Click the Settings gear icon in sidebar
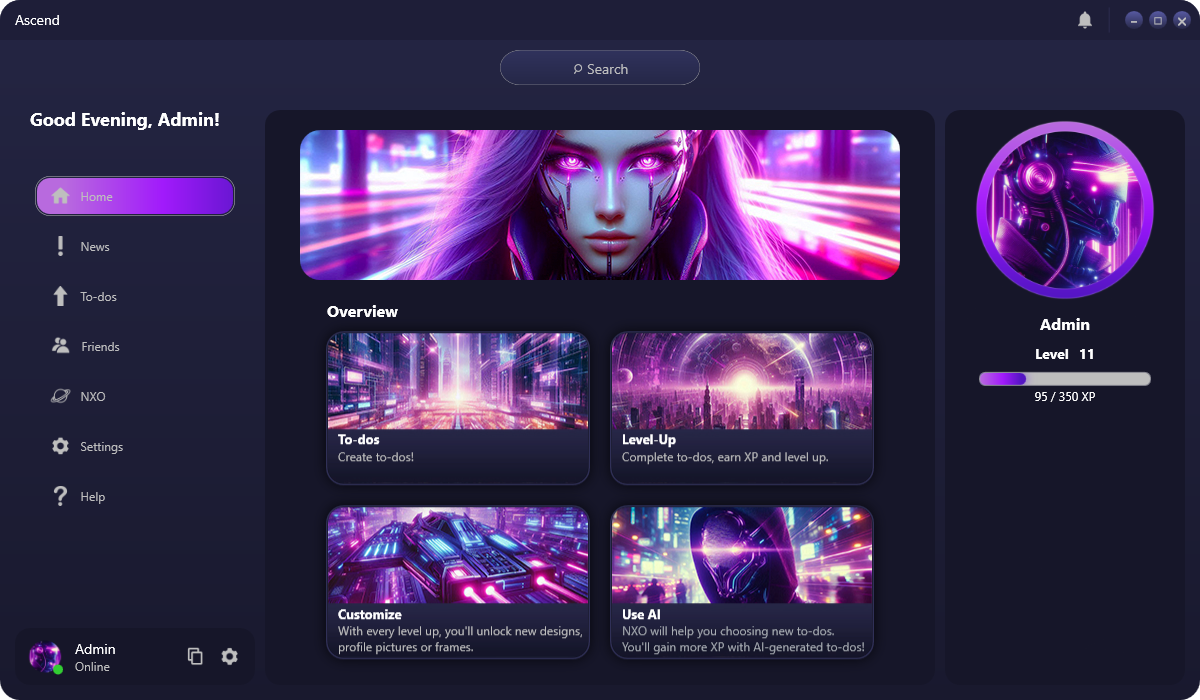The height and width of the screenshot is (700, 1200). 61,446
